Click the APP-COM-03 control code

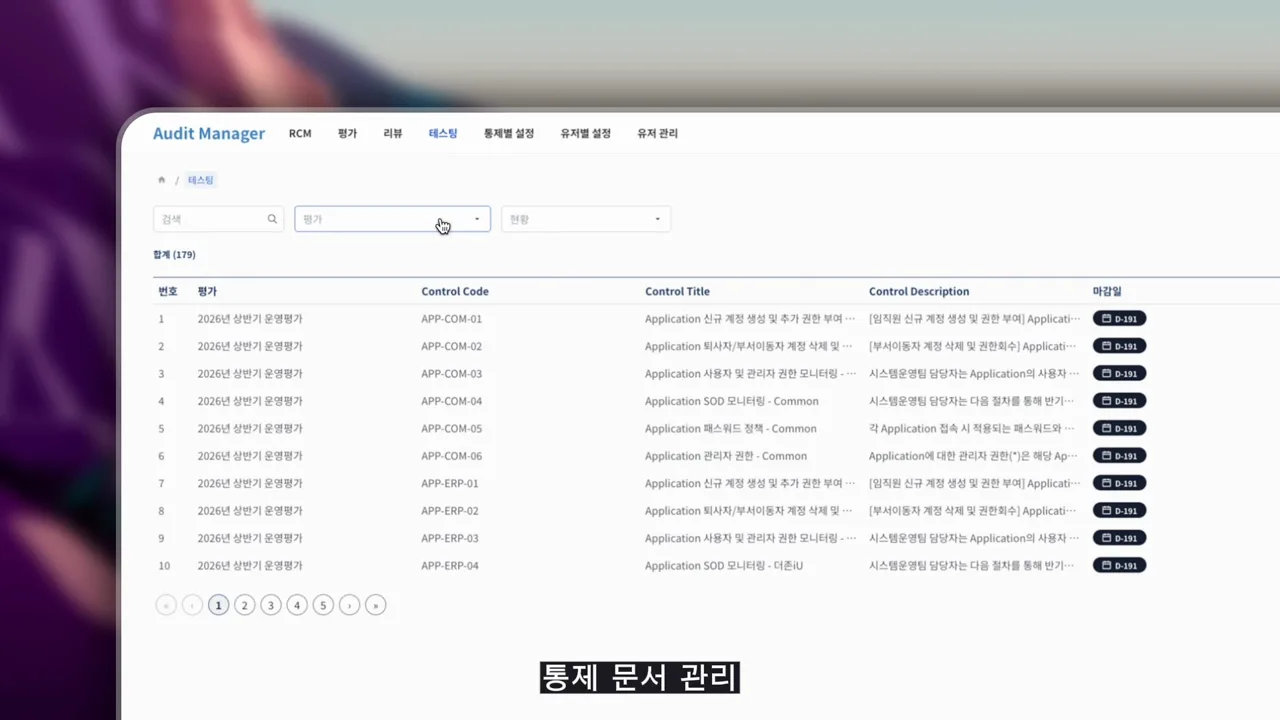tap(452, 374)
